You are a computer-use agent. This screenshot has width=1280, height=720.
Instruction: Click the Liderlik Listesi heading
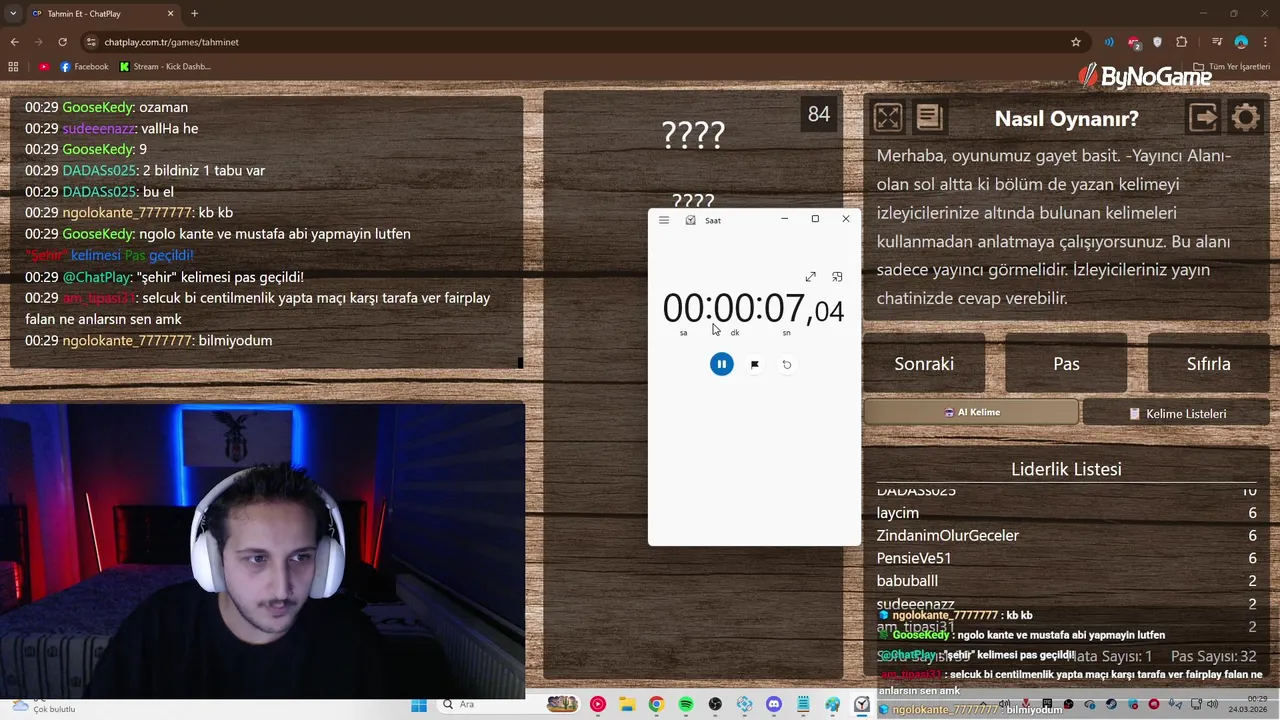pos(1066,469)
